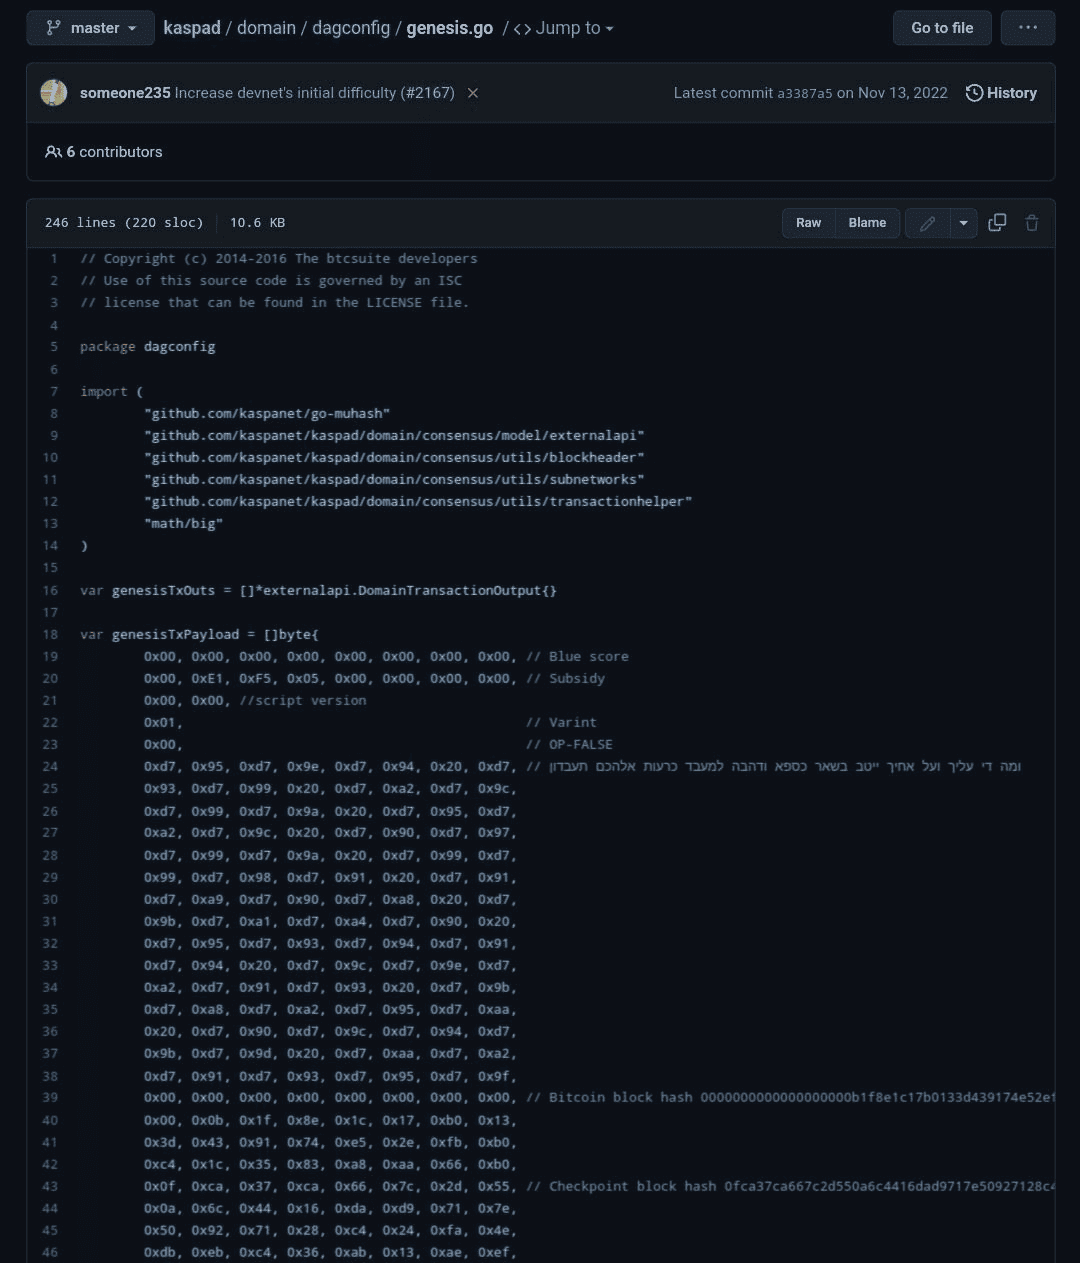Copy raw file contents with the copy icon

[997, 222]
